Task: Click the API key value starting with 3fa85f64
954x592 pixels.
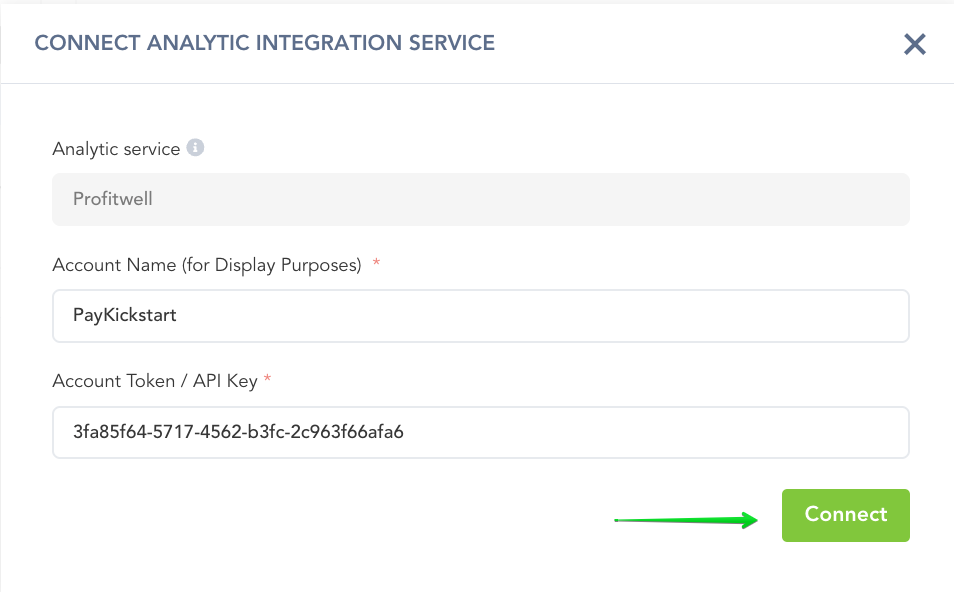Action: click(x=238, y=432)
